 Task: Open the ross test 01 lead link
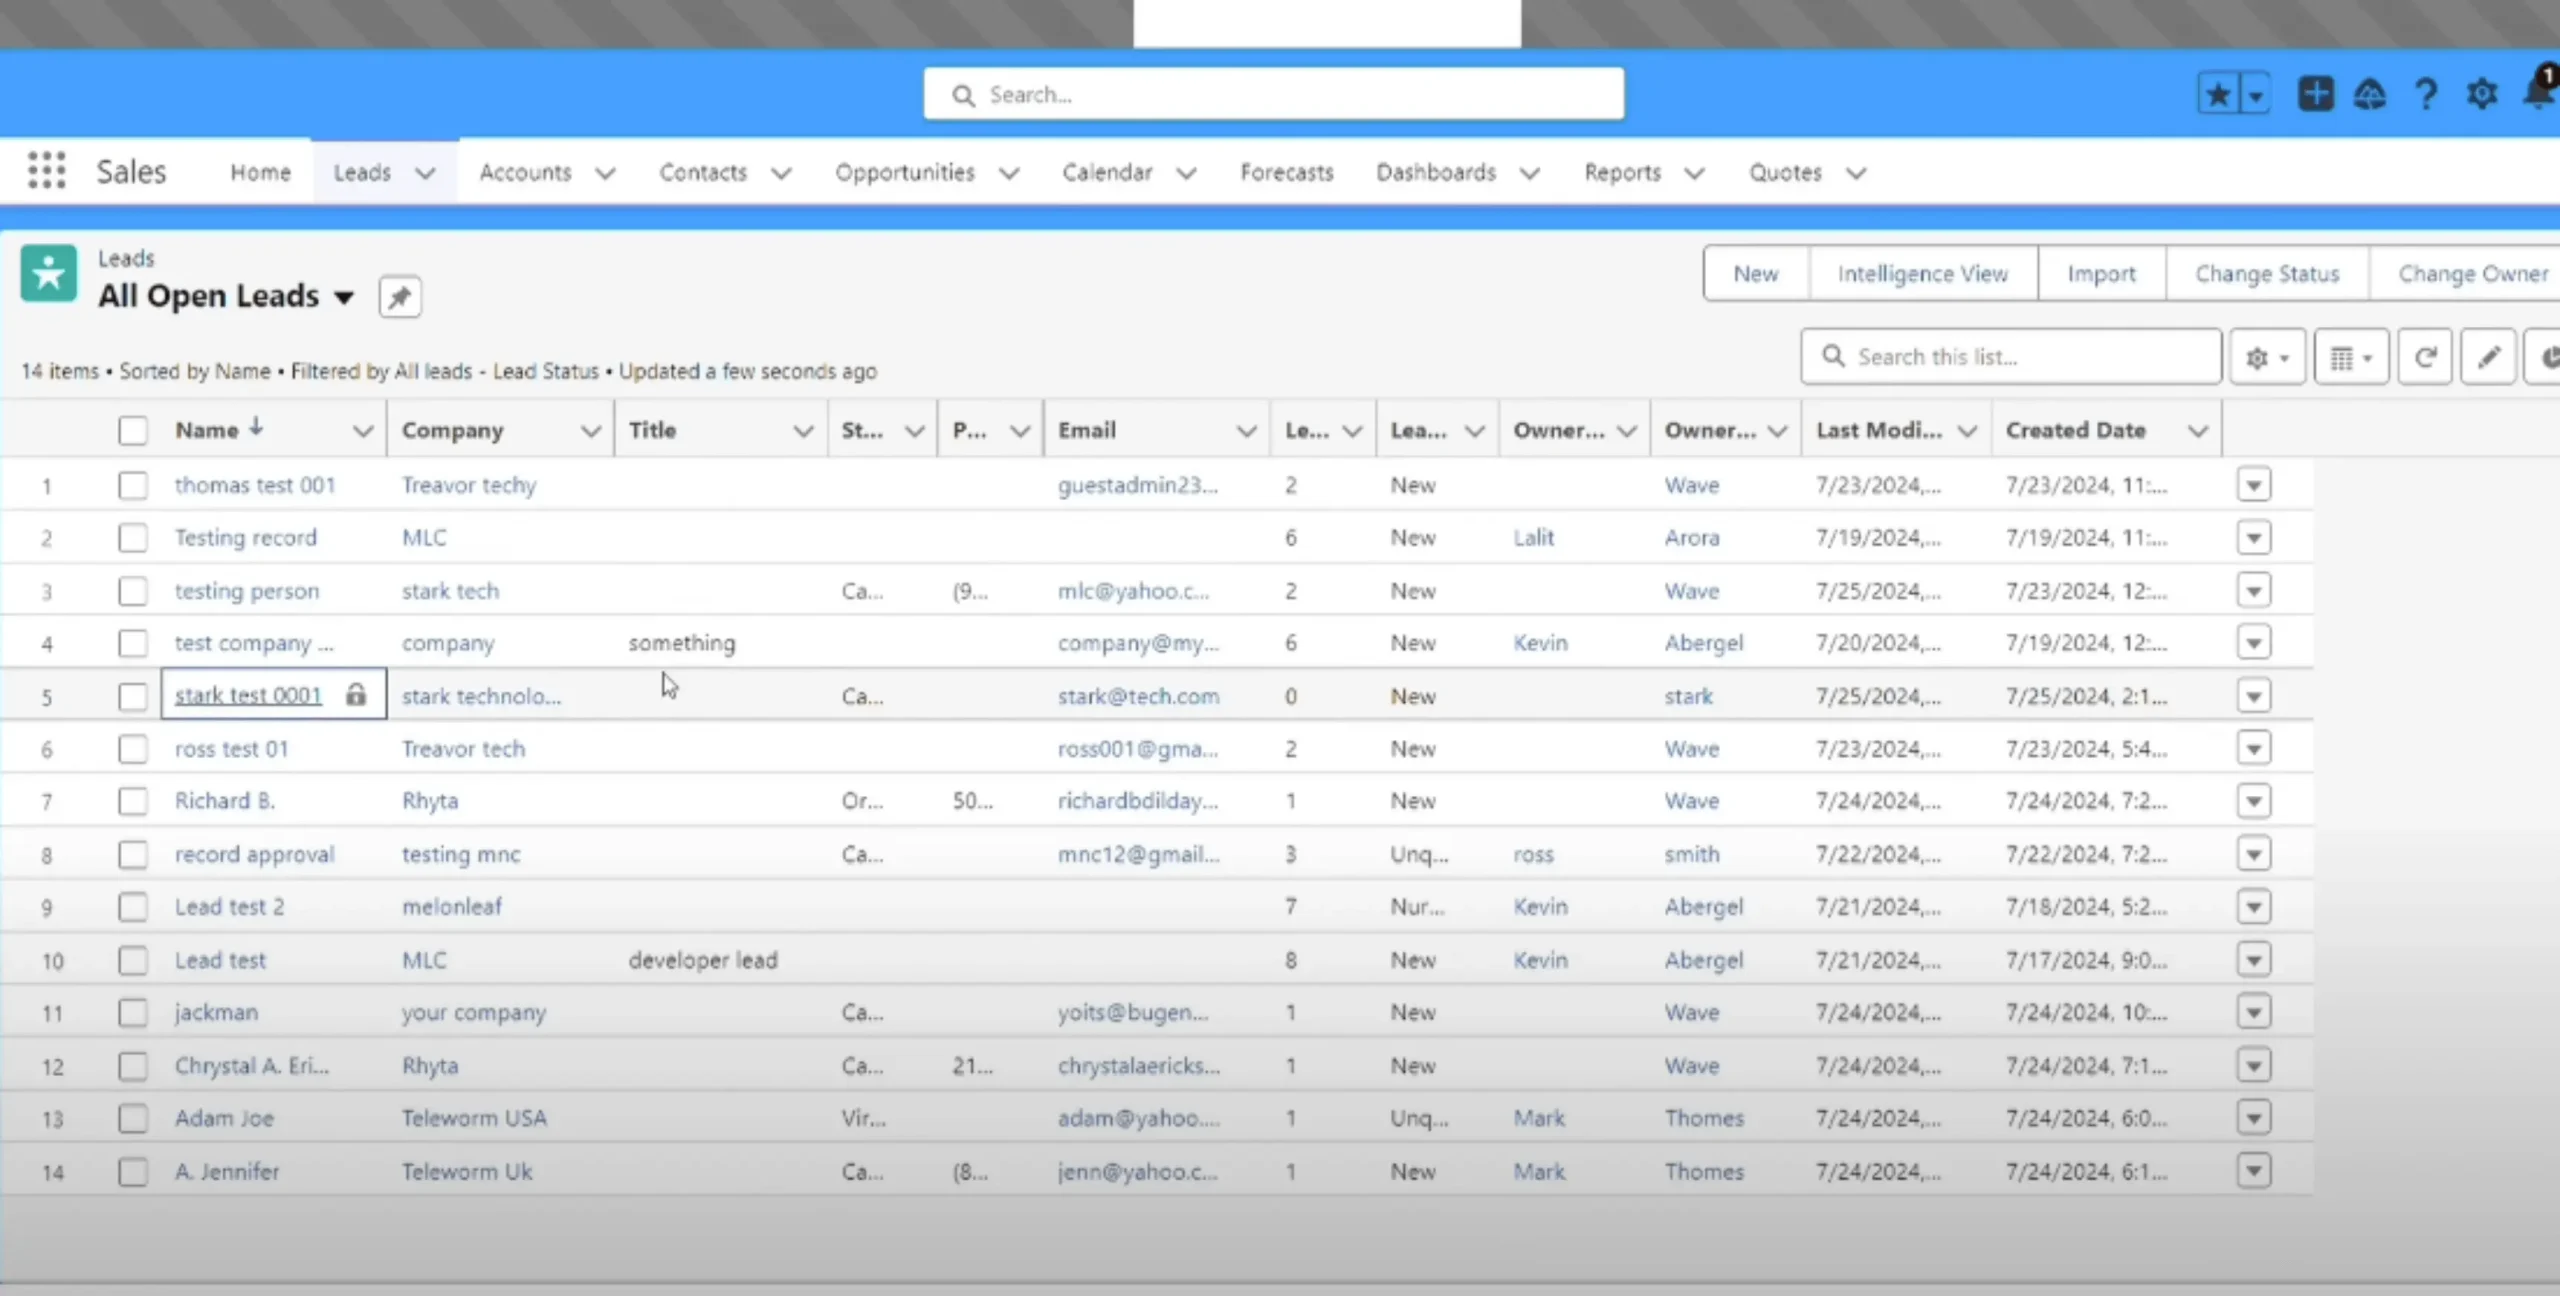(231, 749)
